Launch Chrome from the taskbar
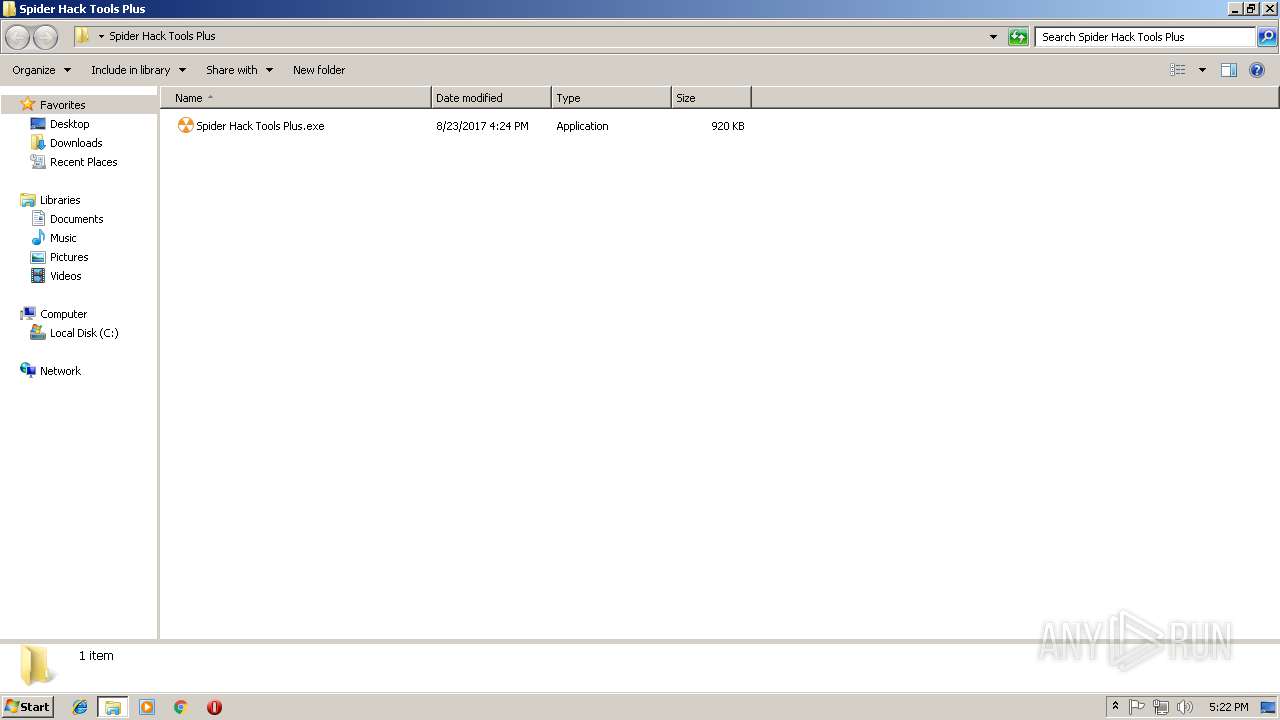 181,707
